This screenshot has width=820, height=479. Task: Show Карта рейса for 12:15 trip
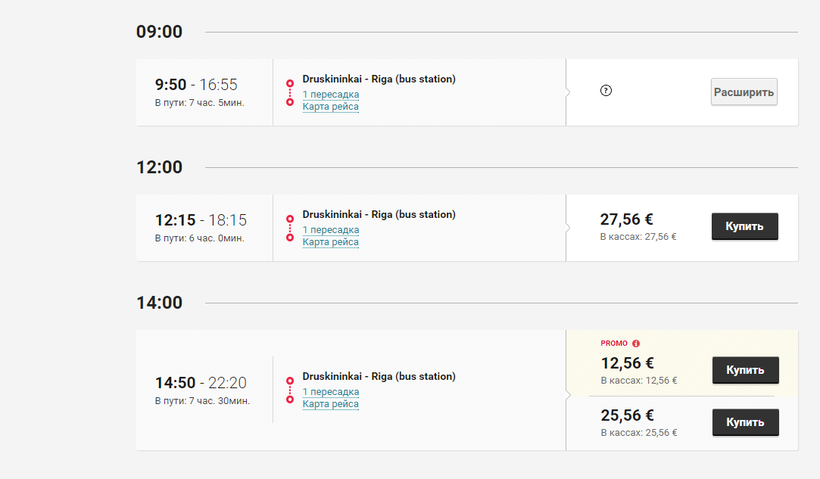[x=330, y=242]
